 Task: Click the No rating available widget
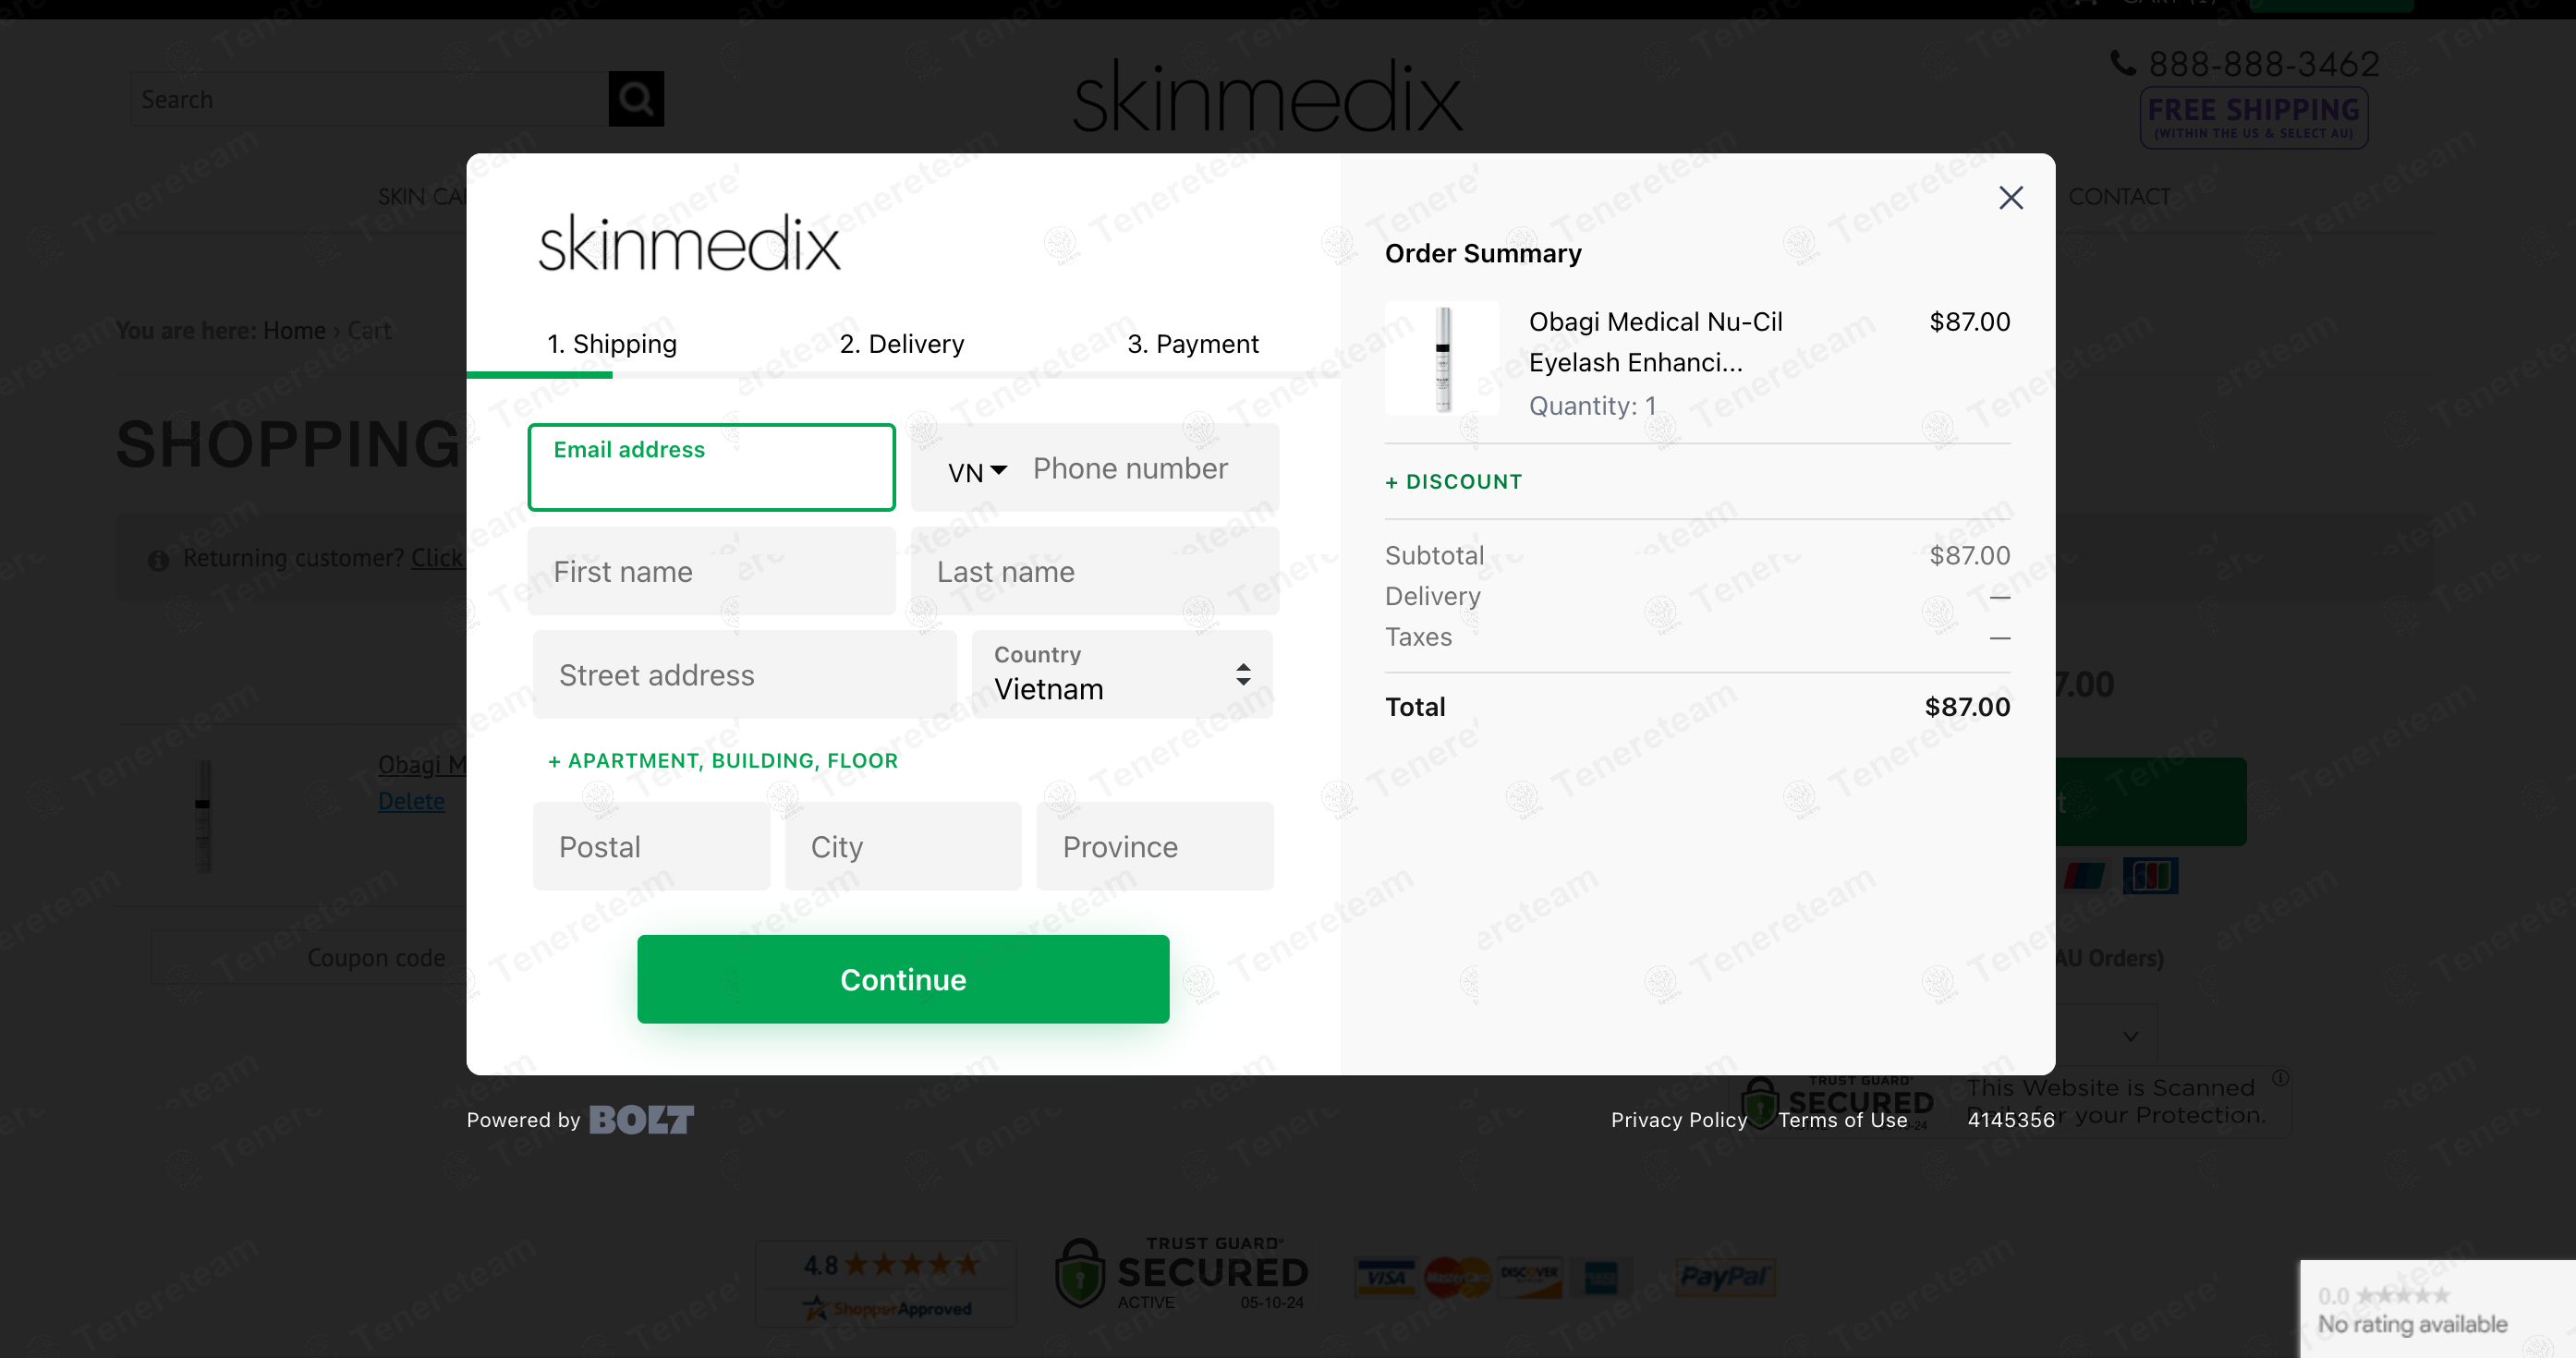(x=2437, y=1309)
